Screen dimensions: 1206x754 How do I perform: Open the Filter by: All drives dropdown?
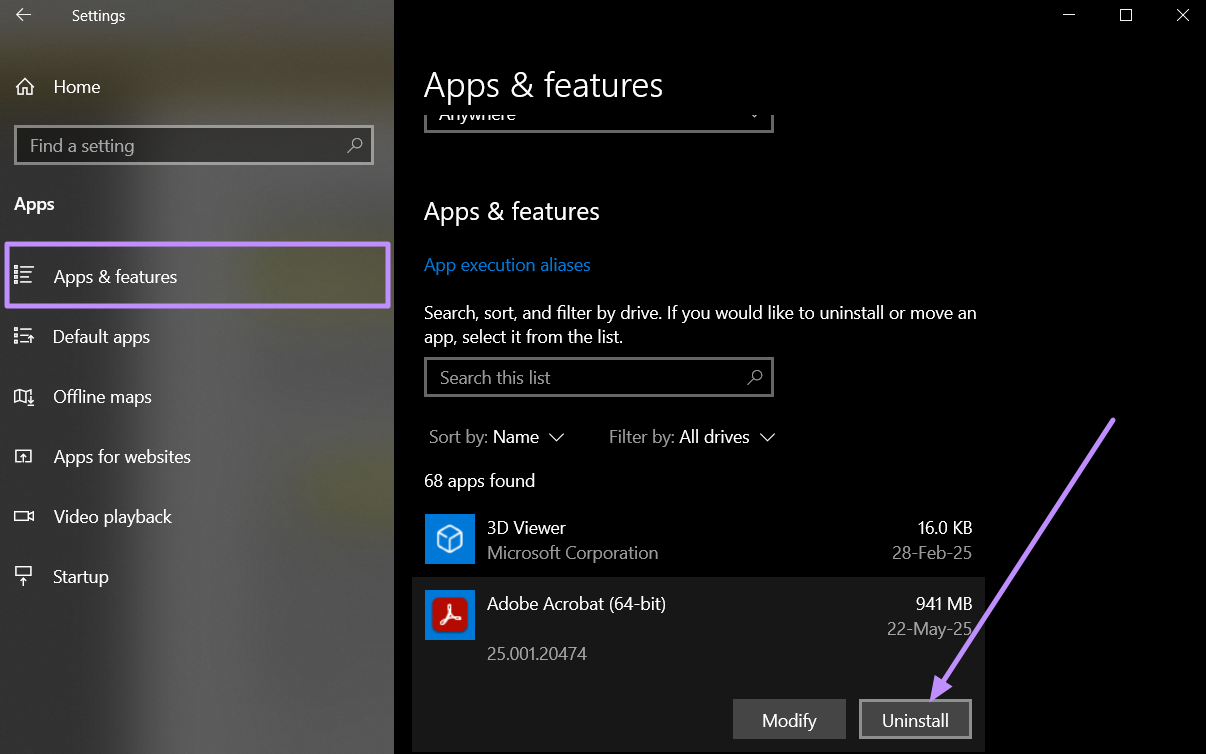click(692, 437)
